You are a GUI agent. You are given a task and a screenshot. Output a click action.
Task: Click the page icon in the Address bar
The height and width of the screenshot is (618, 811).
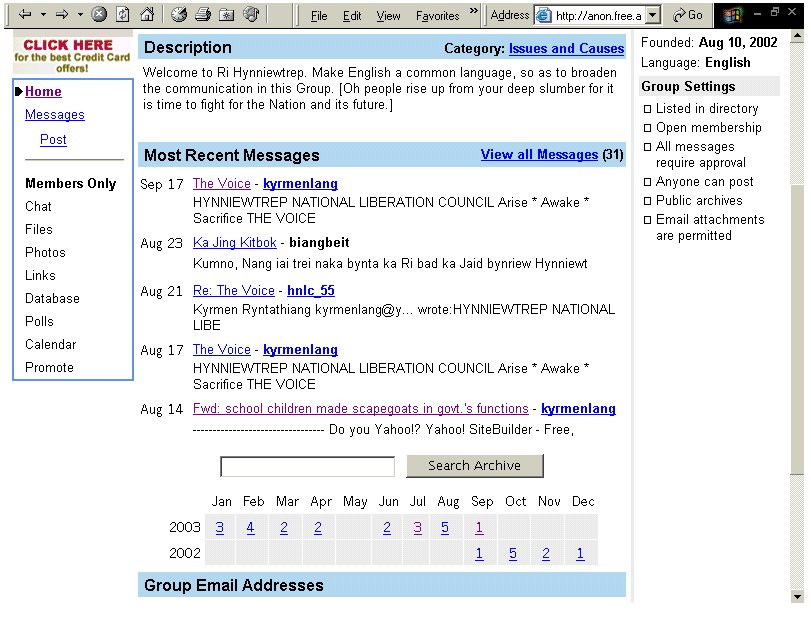pos(544,16)
